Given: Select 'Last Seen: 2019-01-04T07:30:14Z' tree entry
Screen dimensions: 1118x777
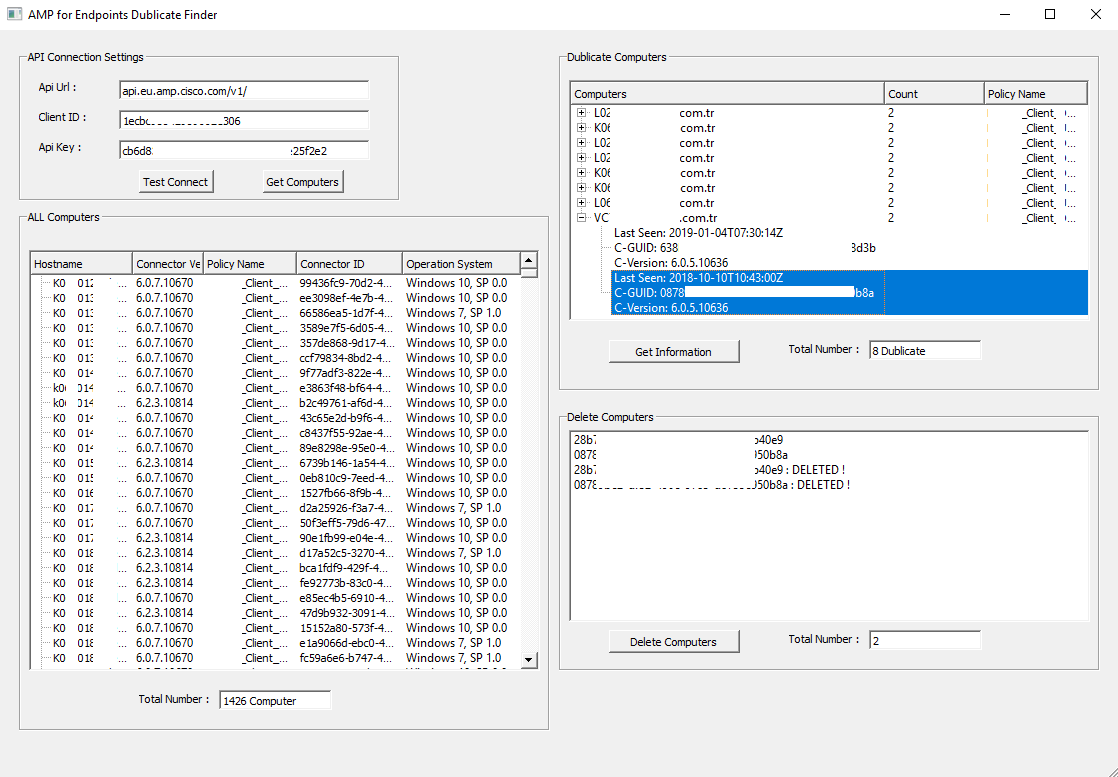Looking at the screenshot, I should pyautogui.click(x=698, y=233).
